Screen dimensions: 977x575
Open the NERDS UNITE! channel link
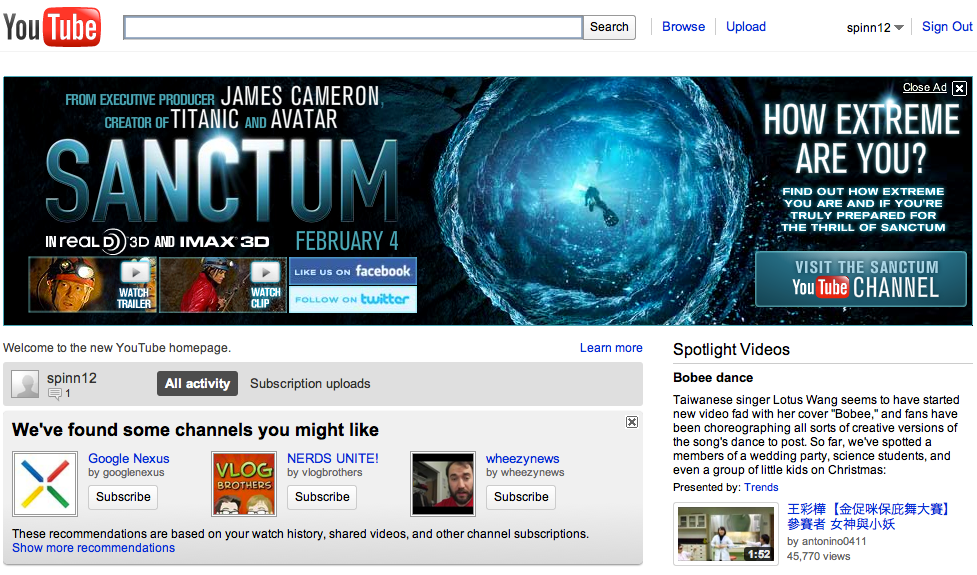click(x=333, y=459)
